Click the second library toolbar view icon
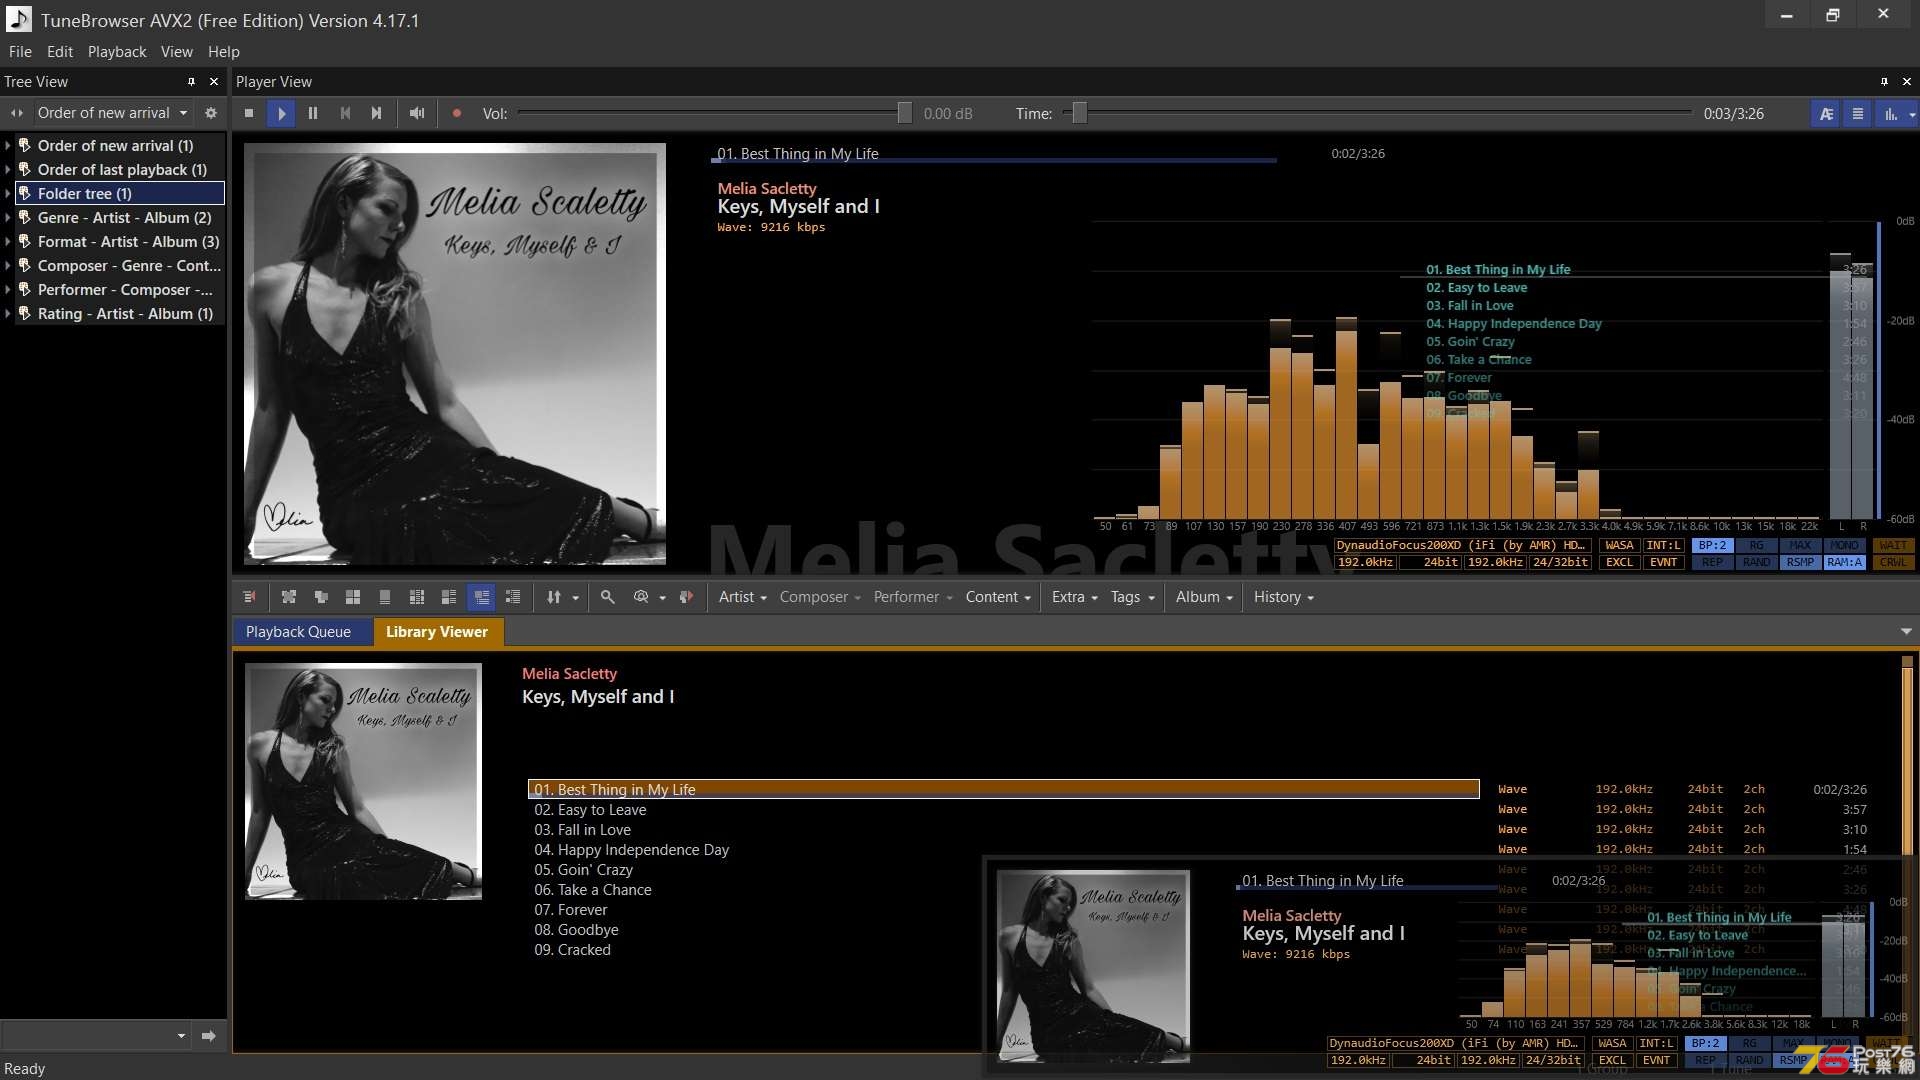 [289, 597]
